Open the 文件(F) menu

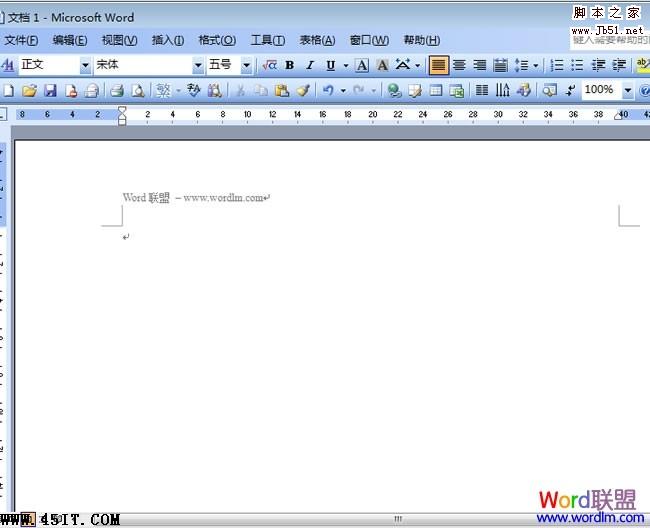(x=21, y=40)
